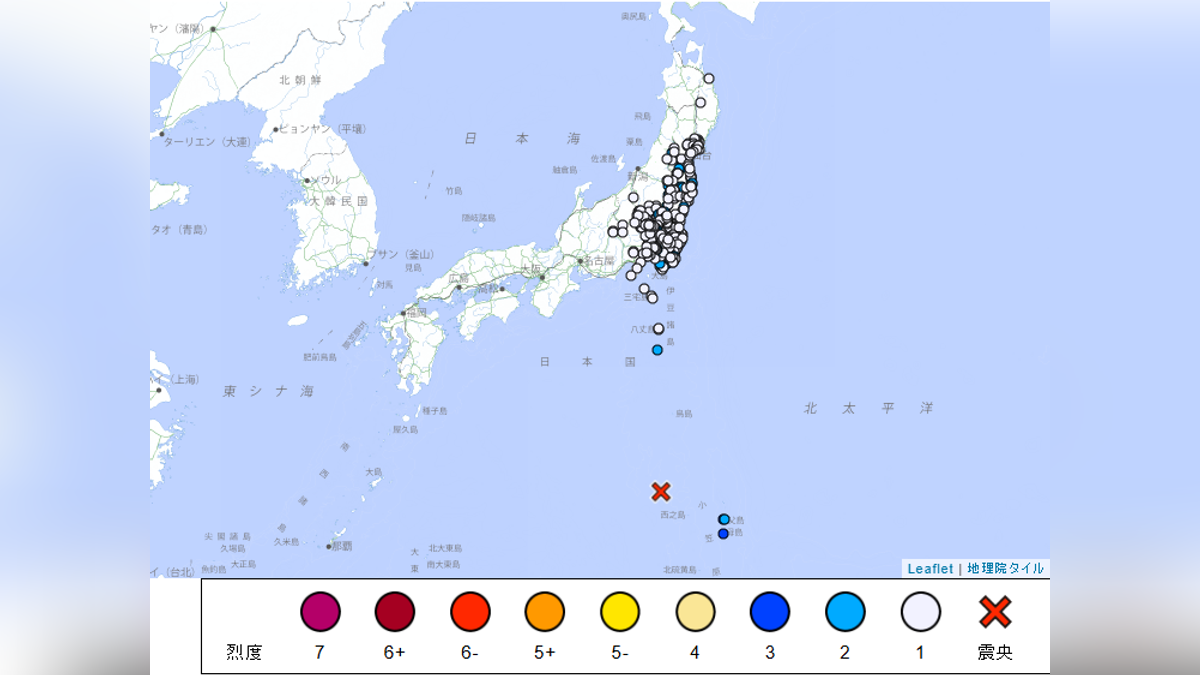Click the light blue marker south of 八丈島

(x=657, y=350)
